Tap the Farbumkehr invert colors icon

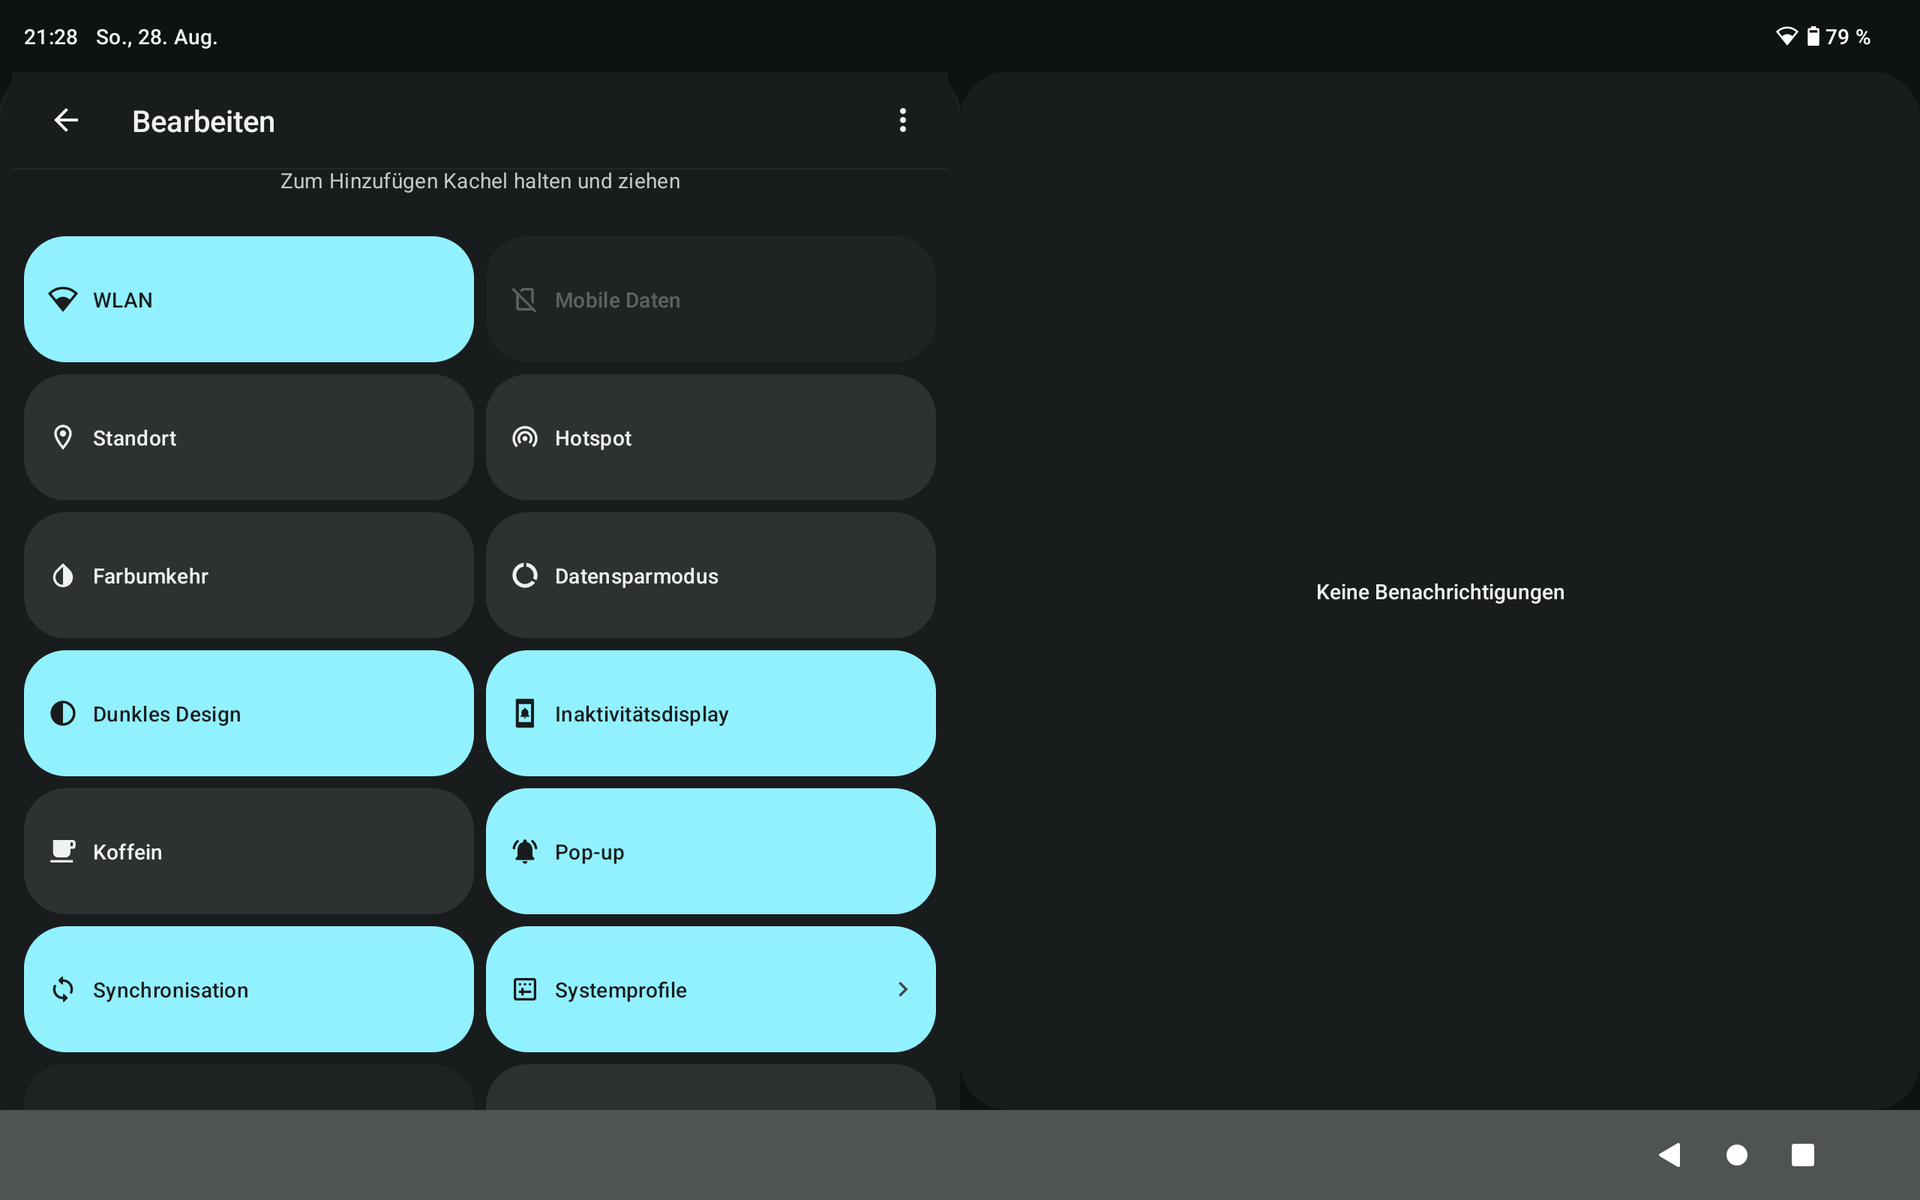click(63, 576)
